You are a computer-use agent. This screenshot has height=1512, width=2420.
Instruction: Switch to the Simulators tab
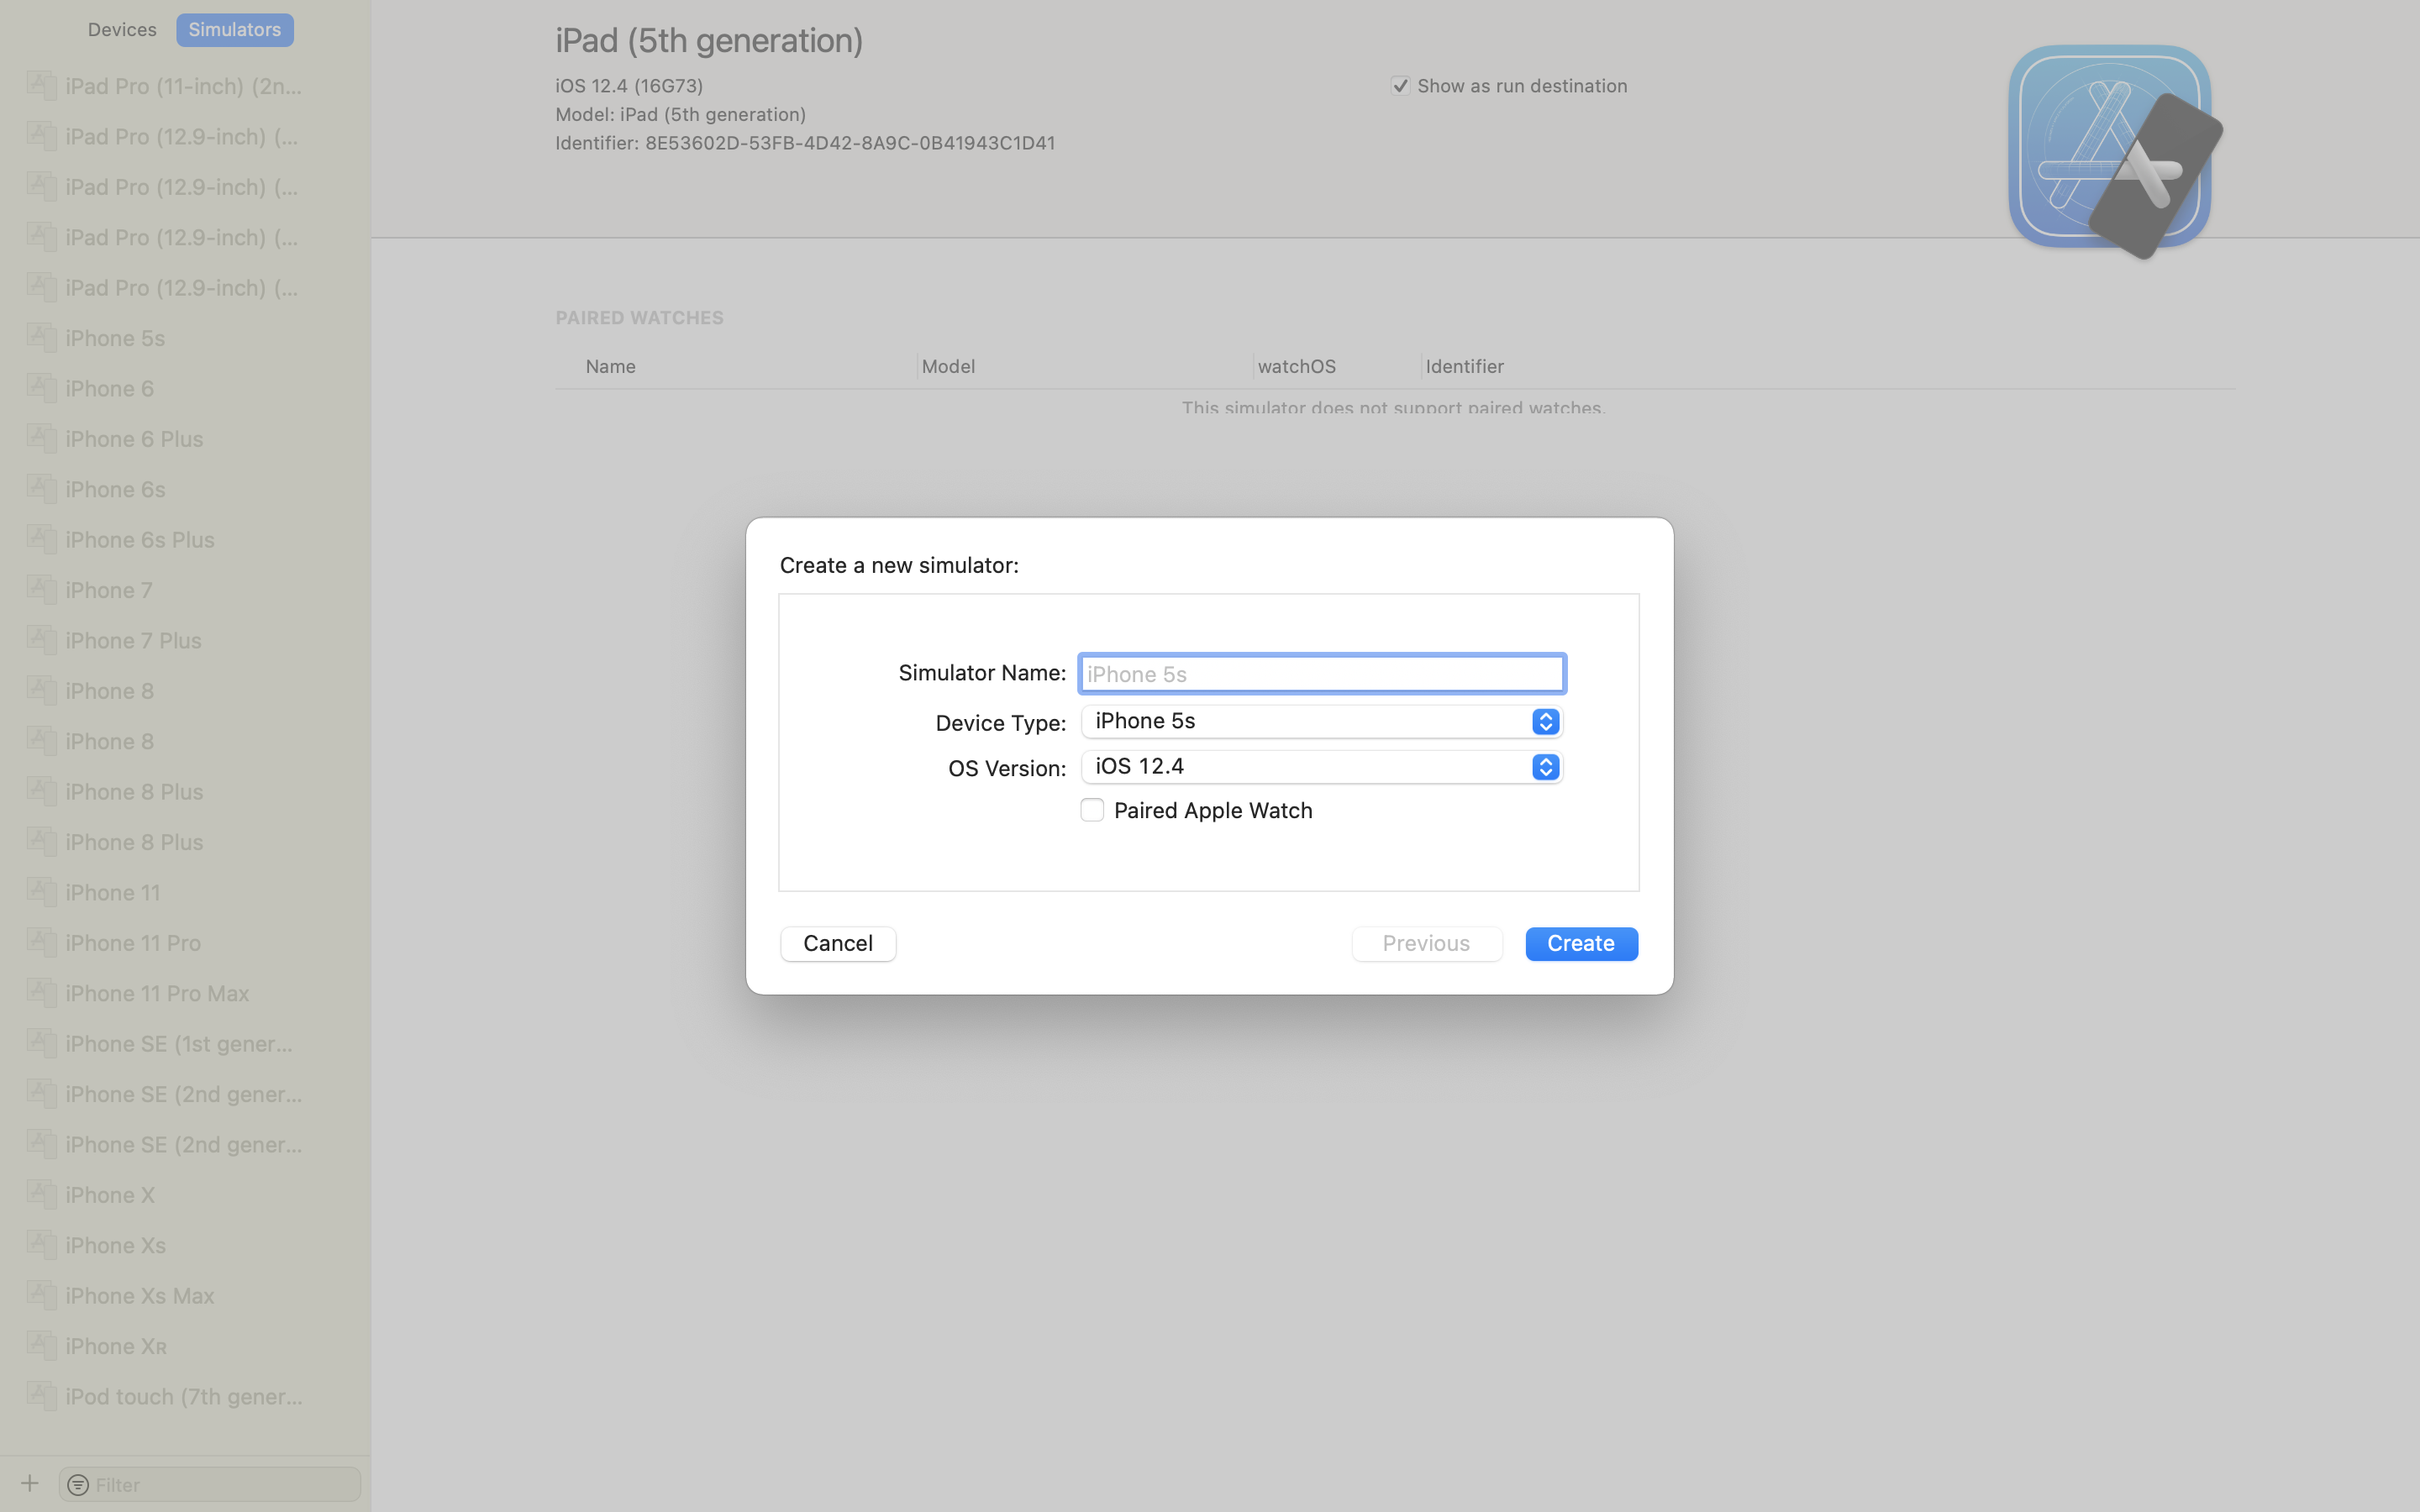point(235,29)
